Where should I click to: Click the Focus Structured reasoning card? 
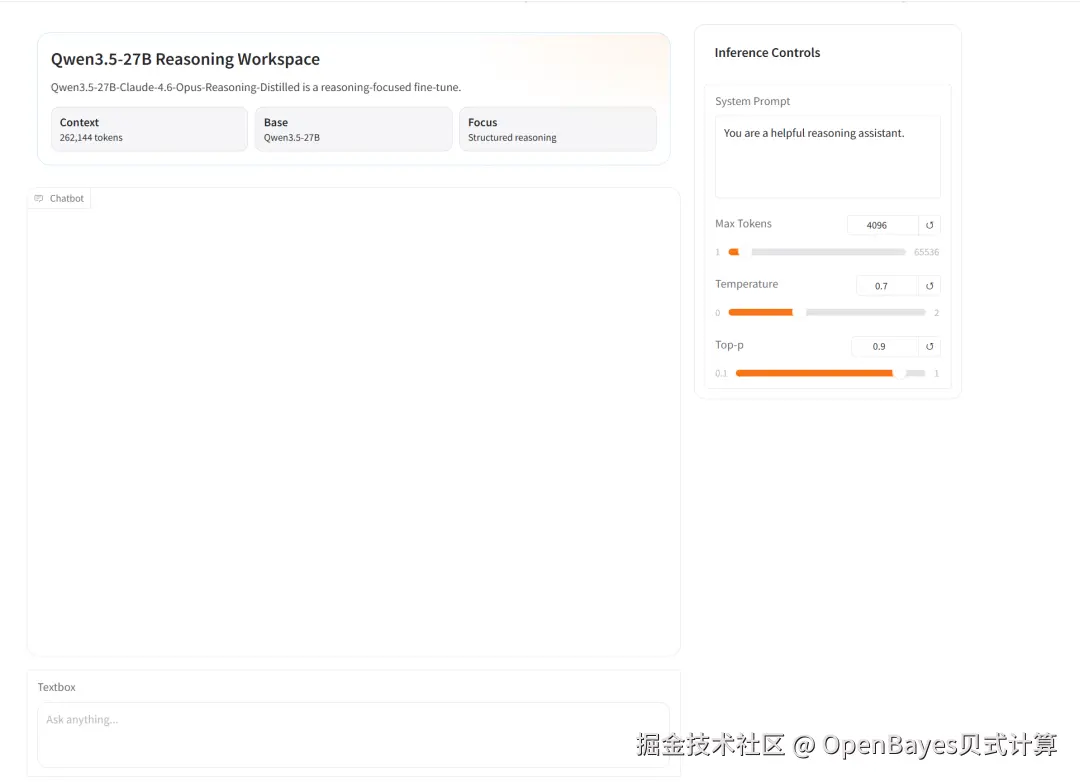coord(558,129)
